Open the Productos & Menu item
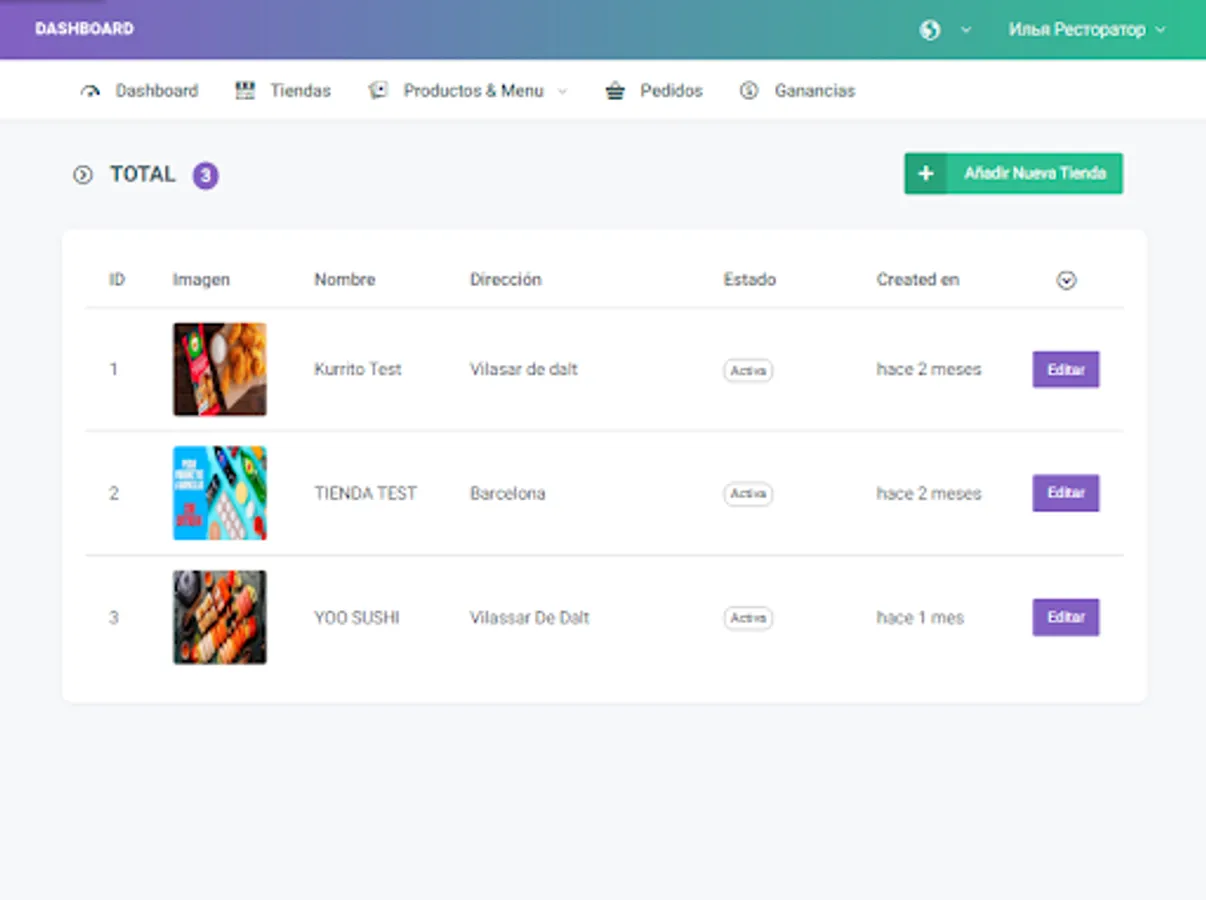This screenshot has width=1206, height=900. tap(474, 91)
